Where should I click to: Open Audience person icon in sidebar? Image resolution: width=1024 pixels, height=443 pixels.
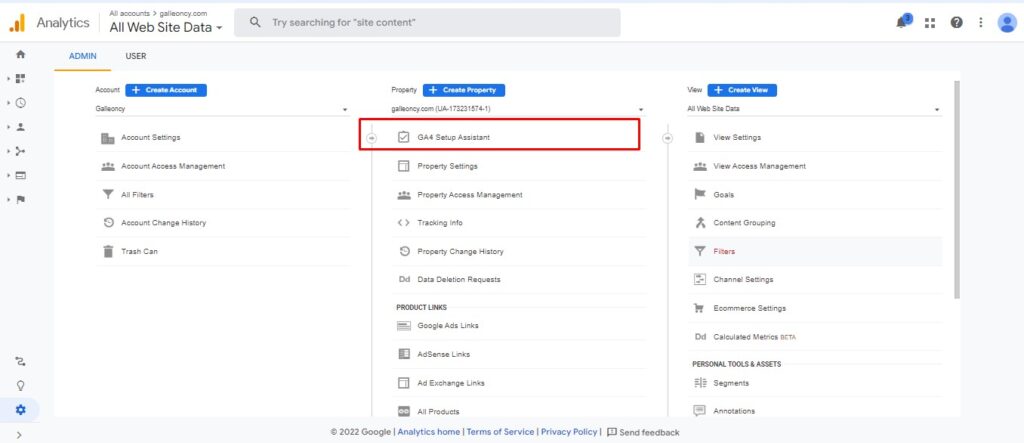point(20,127)
